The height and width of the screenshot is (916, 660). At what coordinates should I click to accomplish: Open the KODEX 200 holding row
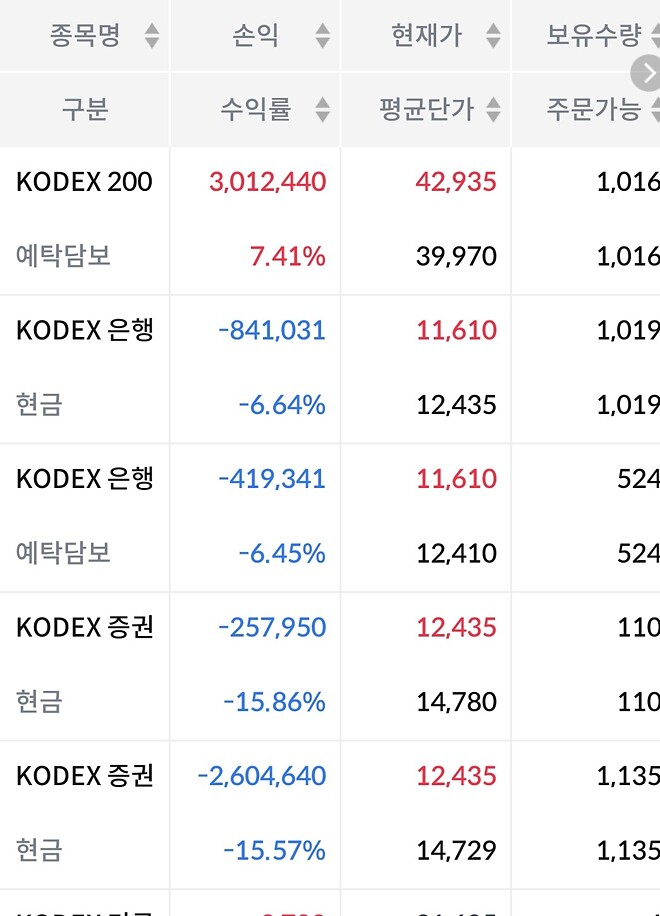point(84,182)
